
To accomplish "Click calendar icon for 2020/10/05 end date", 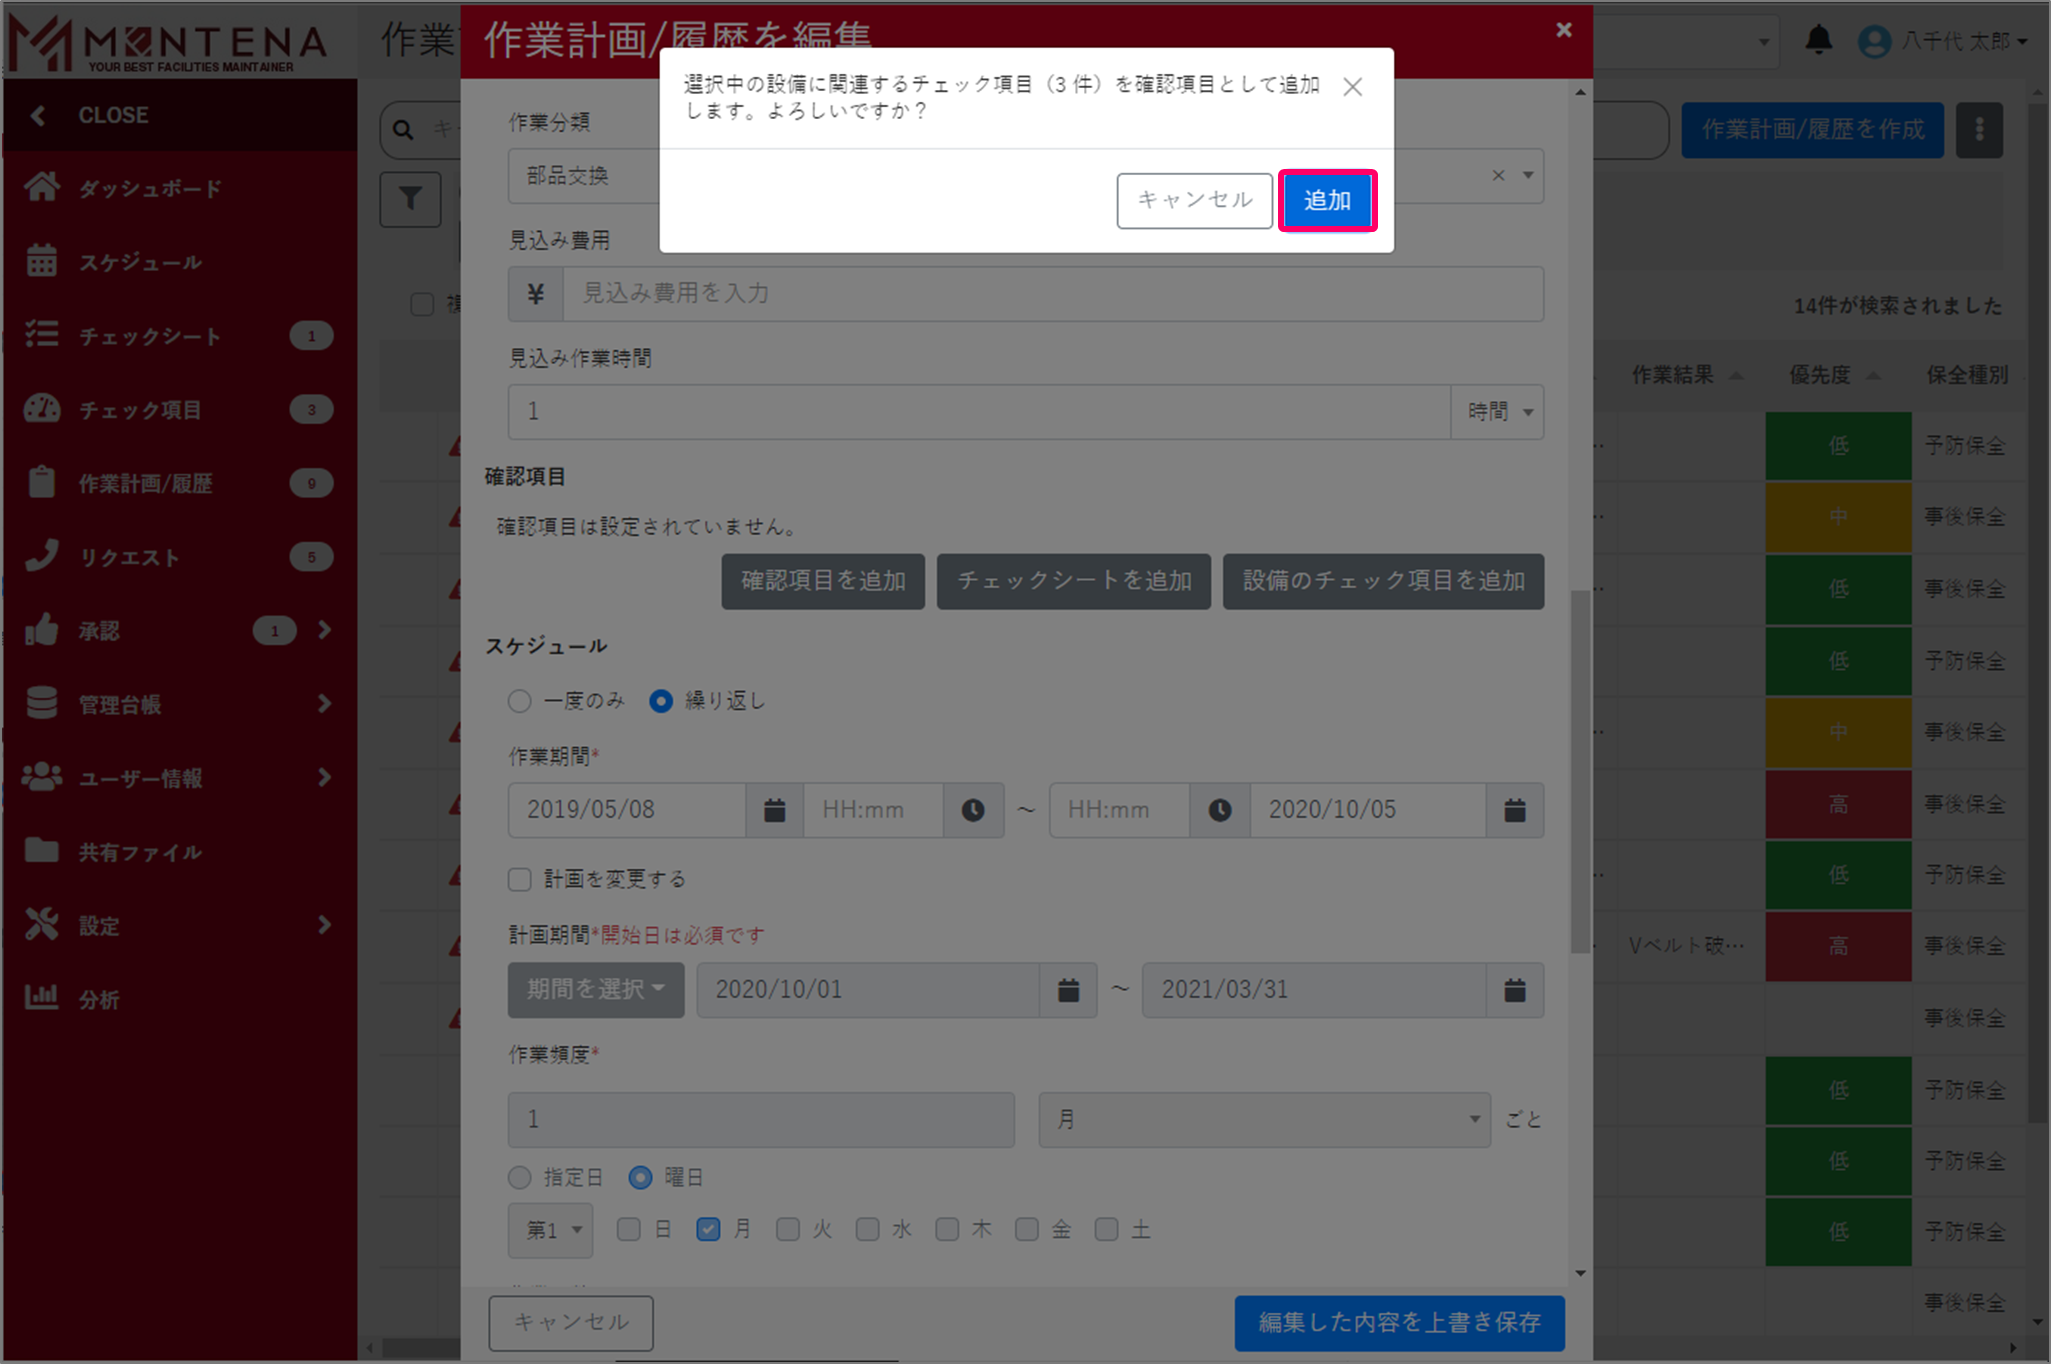I will 1514,810.
